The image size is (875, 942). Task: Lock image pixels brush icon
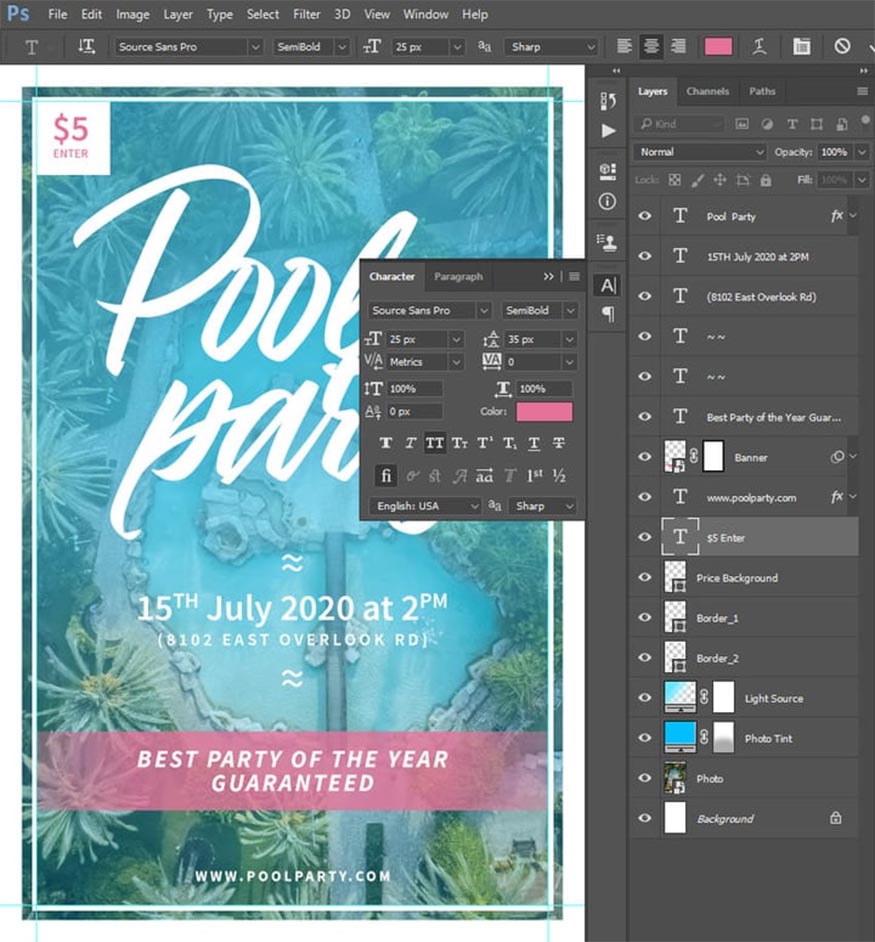[x=697, y=180]
